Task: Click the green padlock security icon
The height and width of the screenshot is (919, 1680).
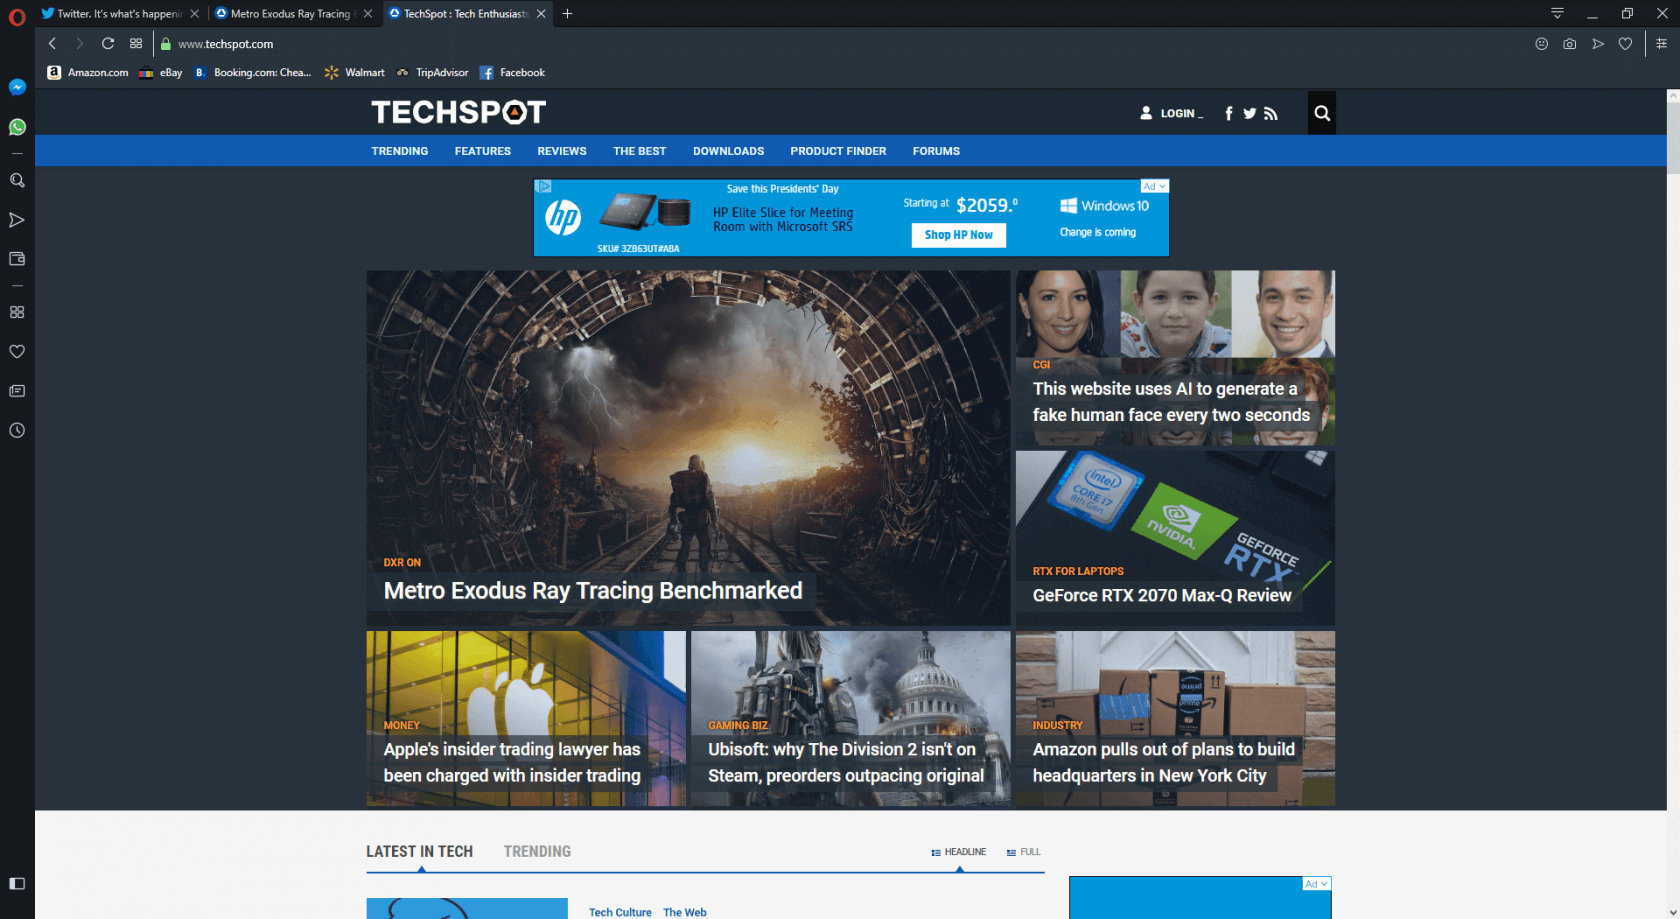Action: (x=166, y=44)
